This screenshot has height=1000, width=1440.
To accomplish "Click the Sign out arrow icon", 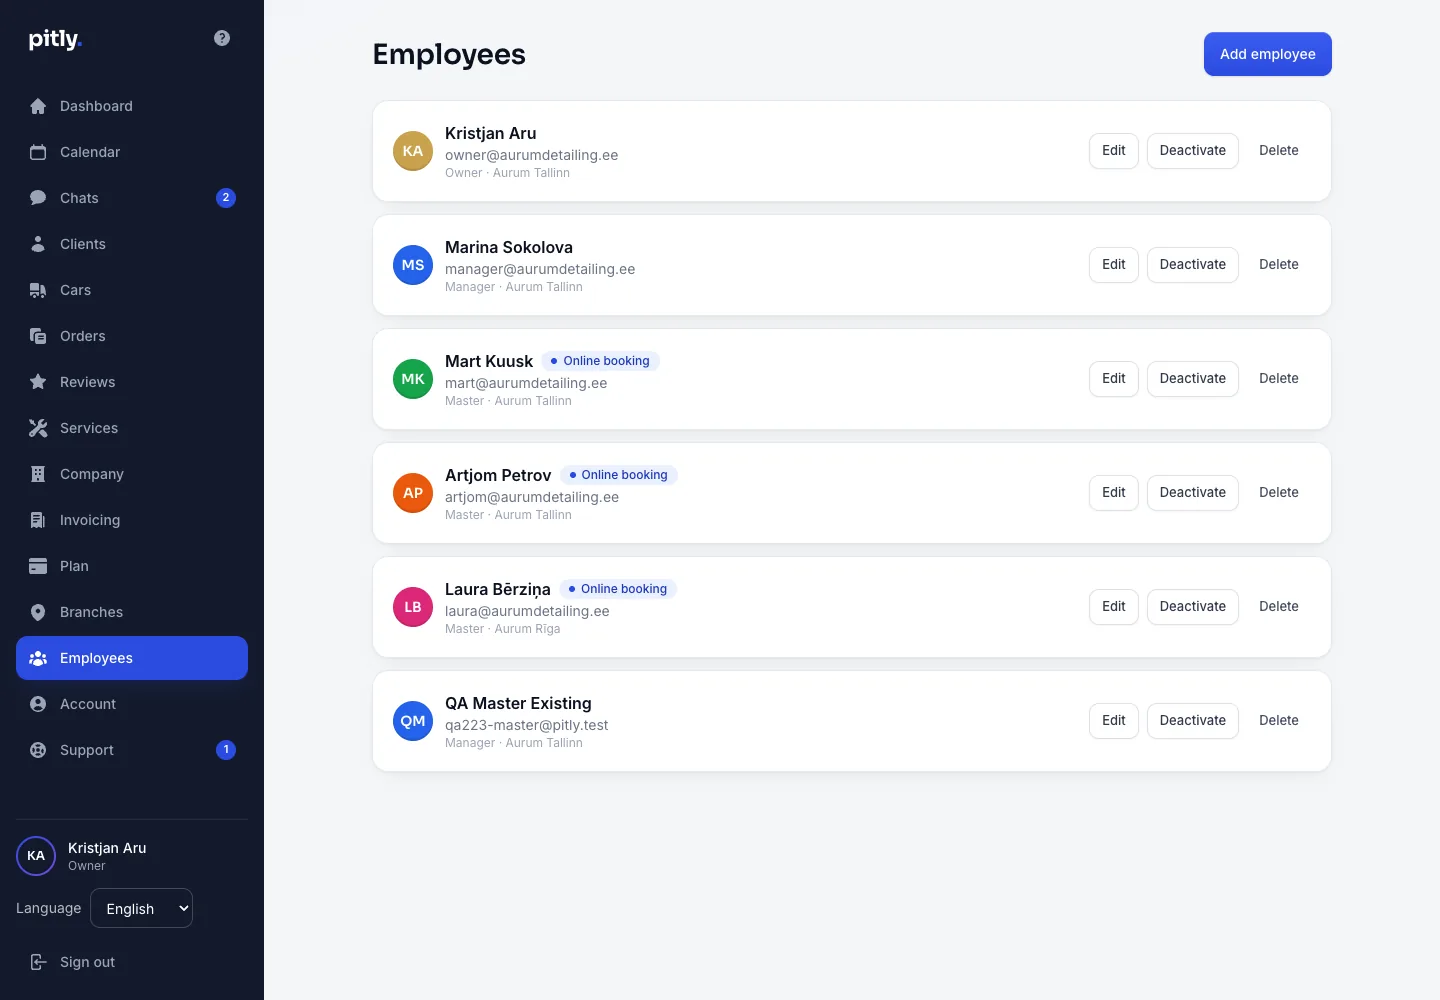I will 38,962.
